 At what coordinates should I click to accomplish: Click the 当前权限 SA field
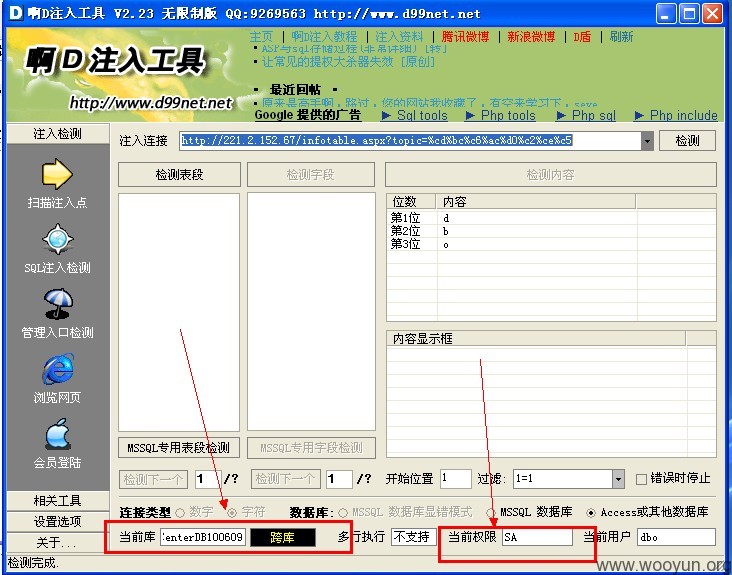pyautogui.click(x=537, y=537)
